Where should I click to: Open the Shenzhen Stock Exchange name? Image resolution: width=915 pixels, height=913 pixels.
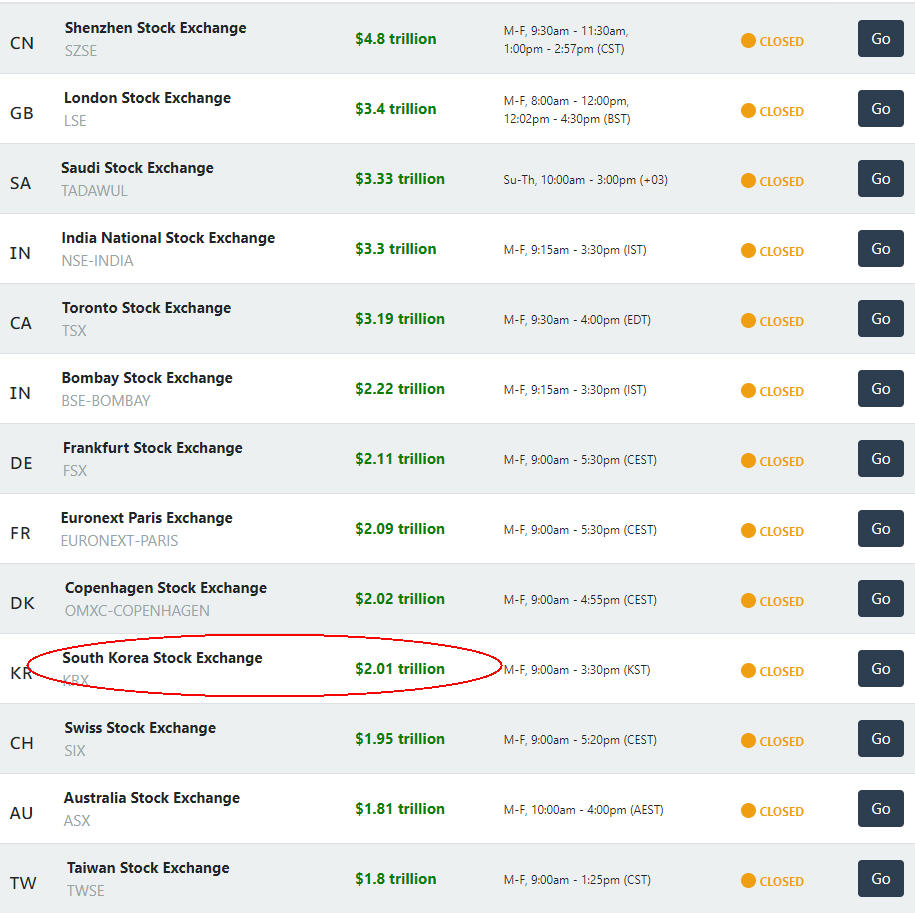pyautogui.click(x=155, y=28)
